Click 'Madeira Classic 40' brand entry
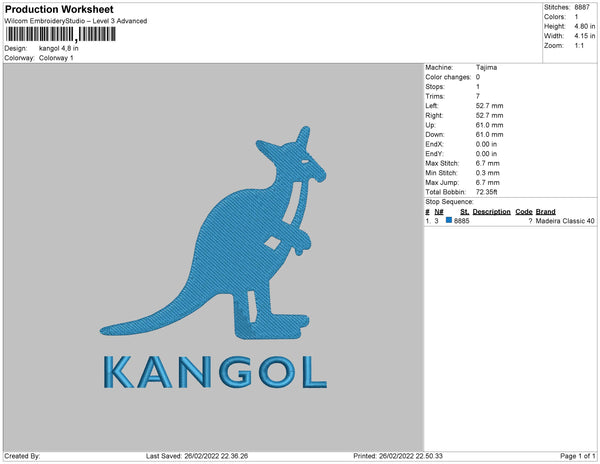The height and width of the screenshot is (464, 600). [565, 221]
